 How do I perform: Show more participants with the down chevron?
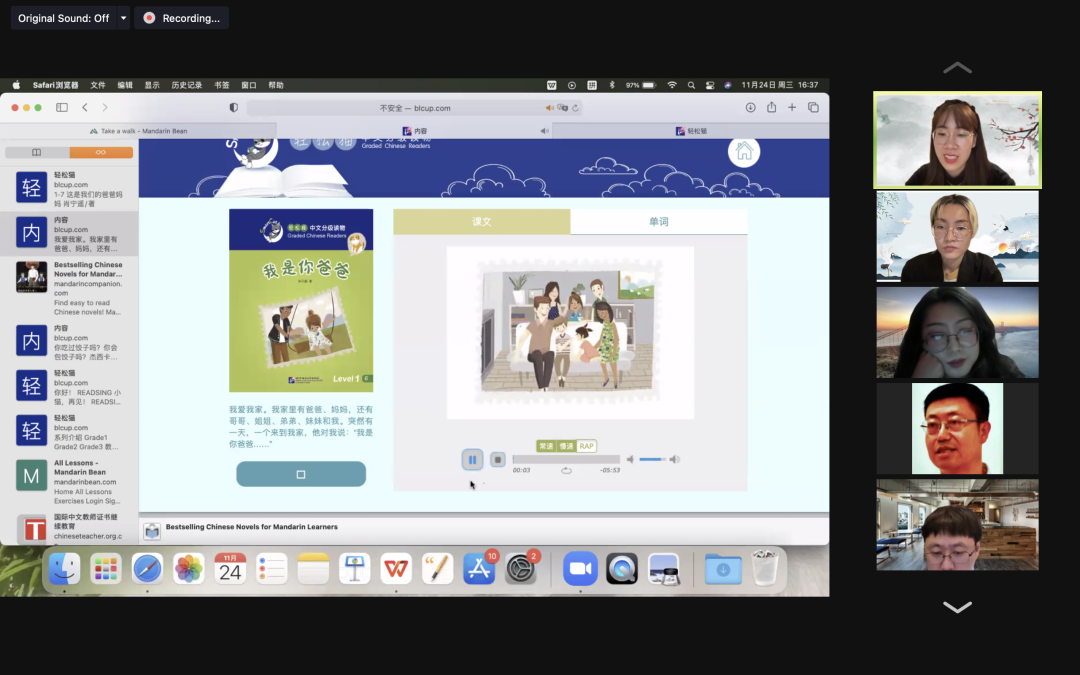(x=957, y=607)
